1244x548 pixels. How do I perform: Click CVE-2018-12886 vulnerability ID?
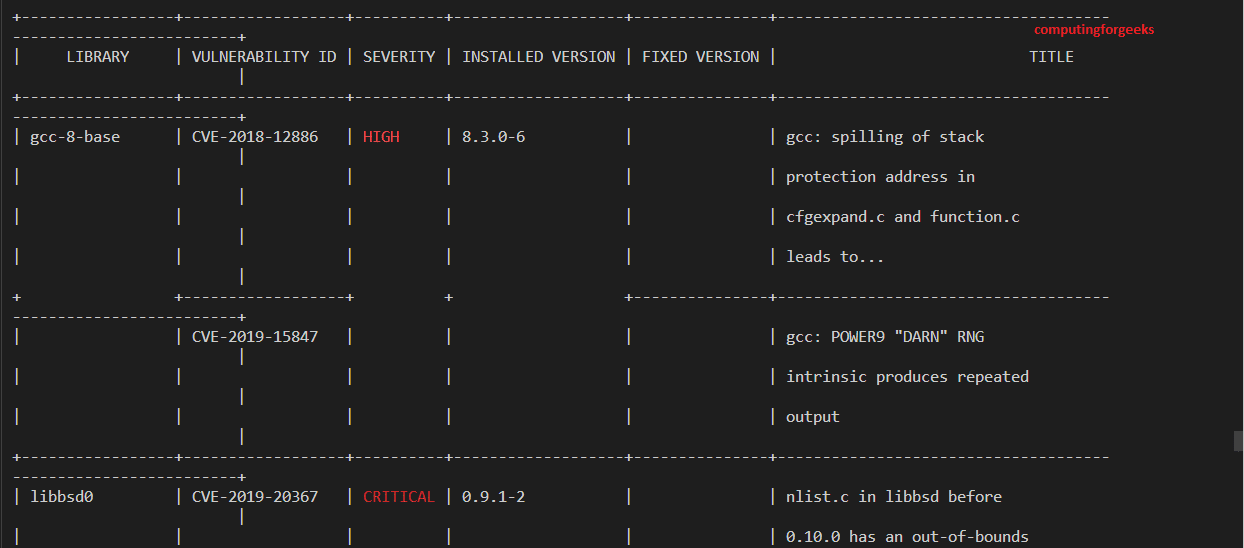[x=255, y=137]
